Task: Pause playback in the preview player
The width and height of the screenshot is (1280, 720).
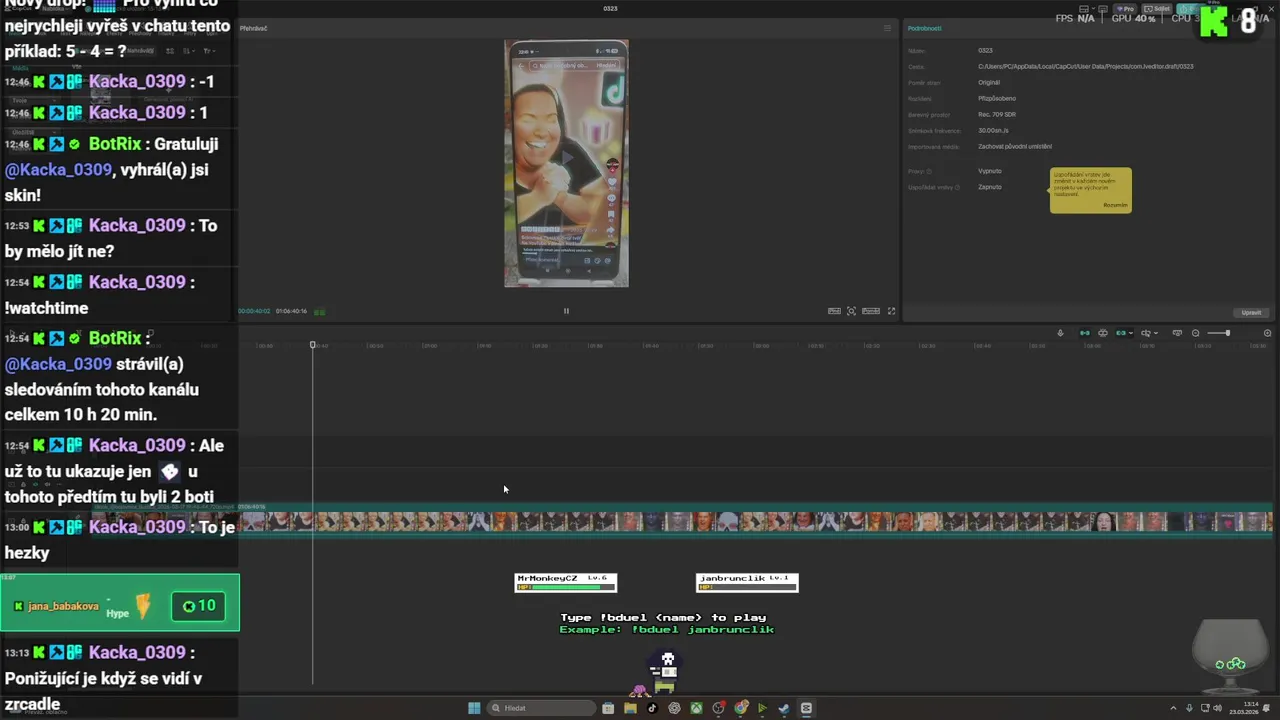Action: [566, 311]
